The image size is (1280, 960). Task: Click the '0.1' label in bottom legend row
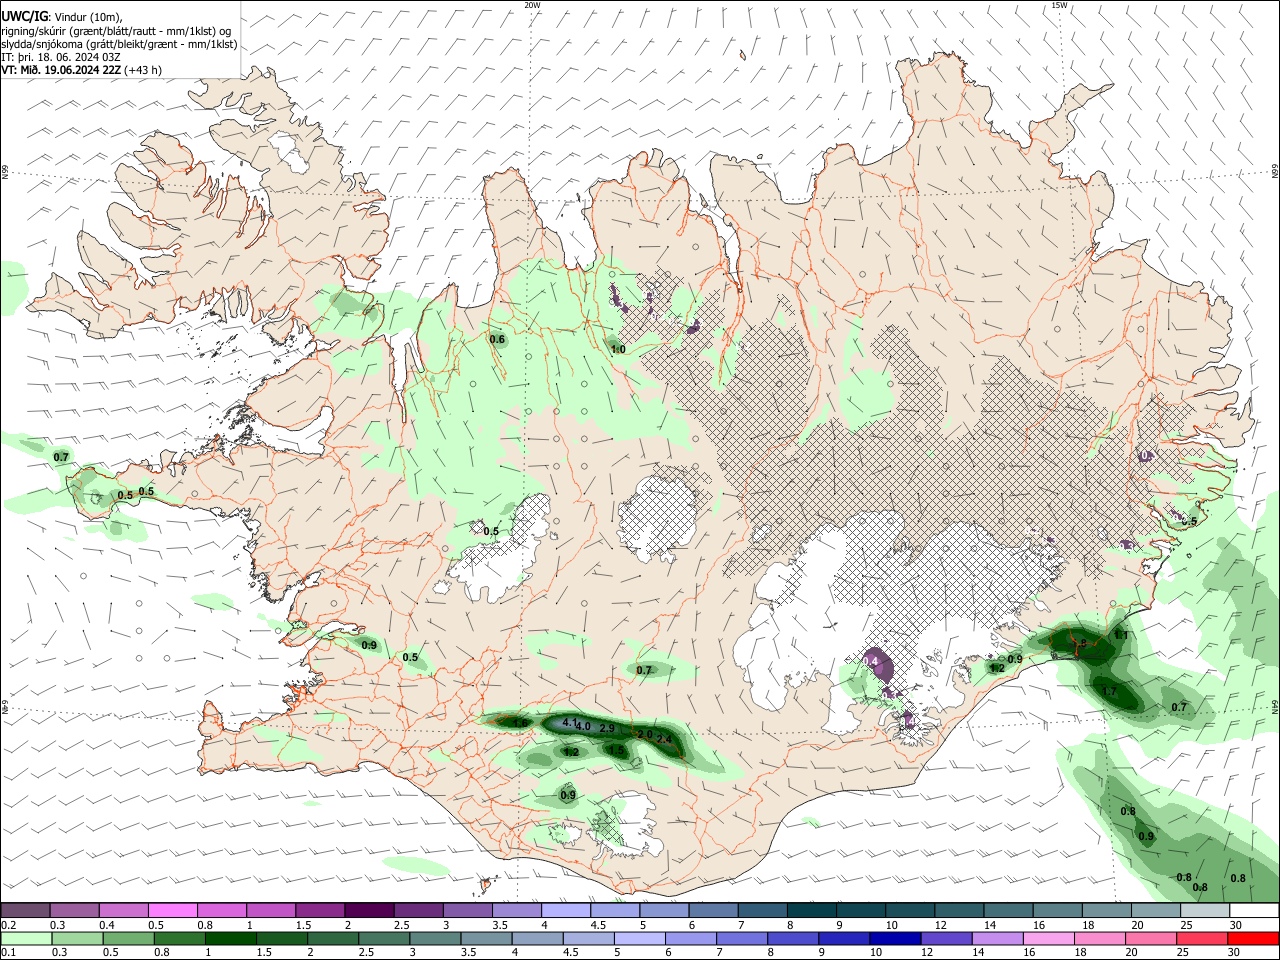(x=9, y=953)
